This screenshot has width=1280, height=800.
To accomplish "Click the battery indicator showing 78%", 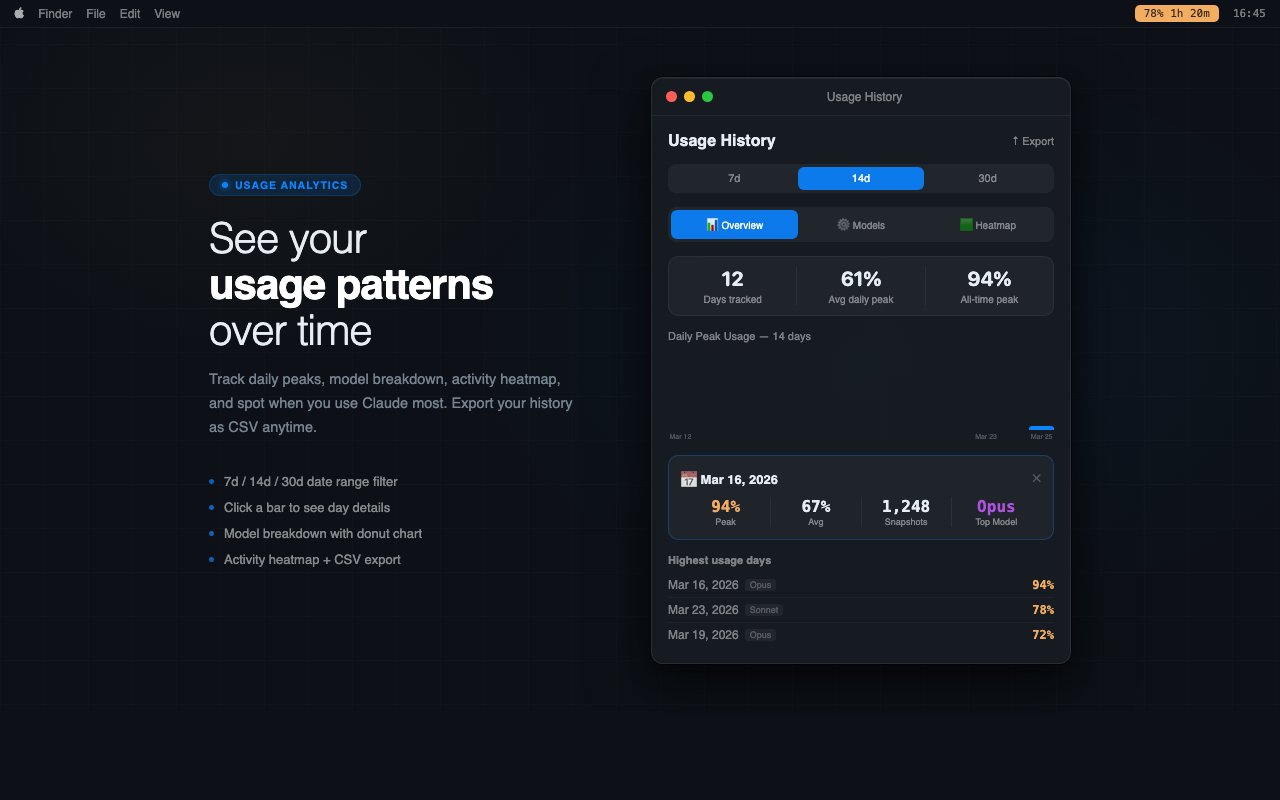I will click(x=1176, y=13).
